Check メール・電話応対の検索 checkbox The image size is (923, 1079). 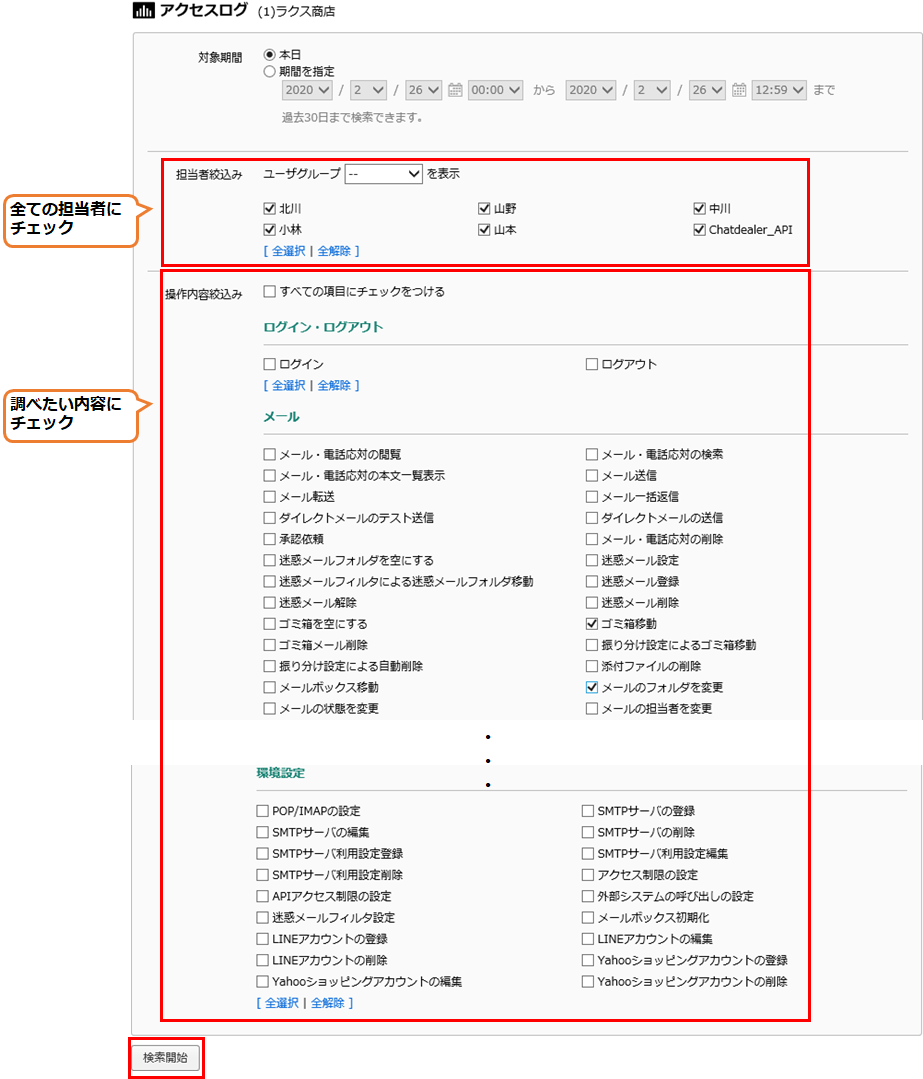point(592,455)
